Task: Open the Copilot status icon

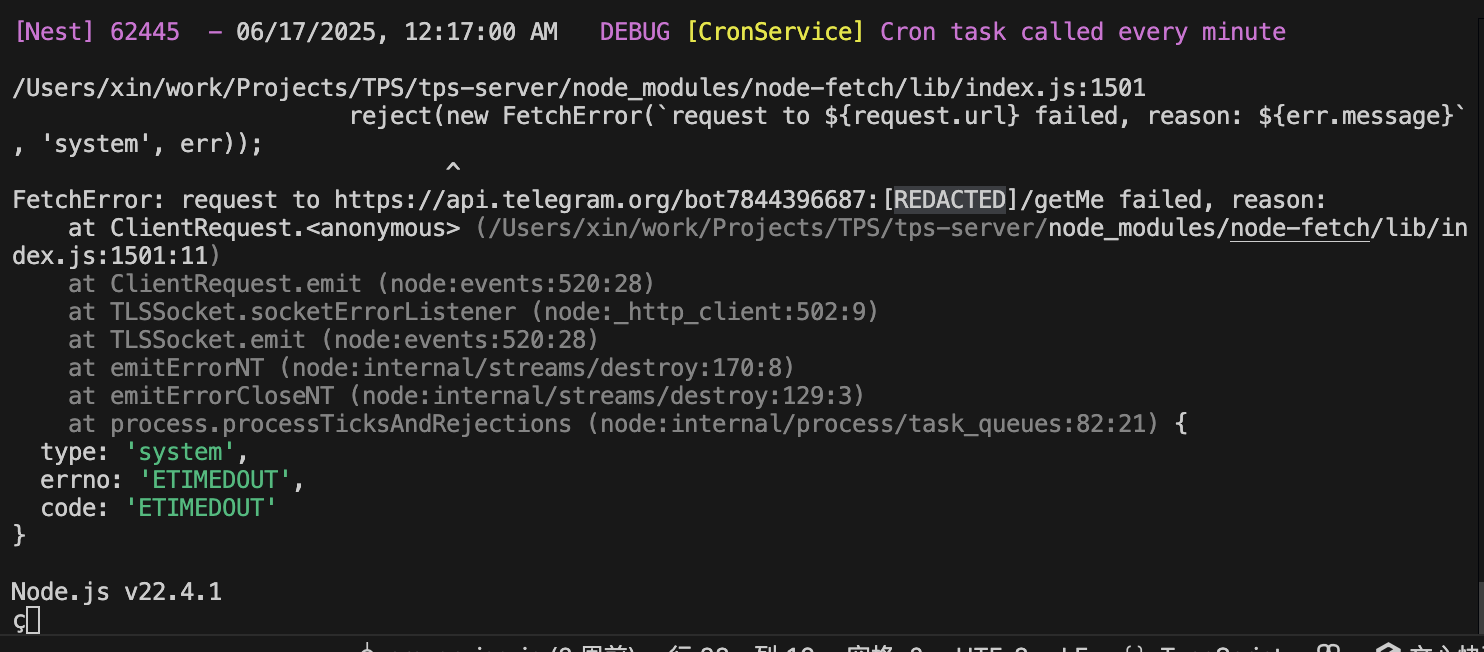Action: click(x=1328, y=648)
